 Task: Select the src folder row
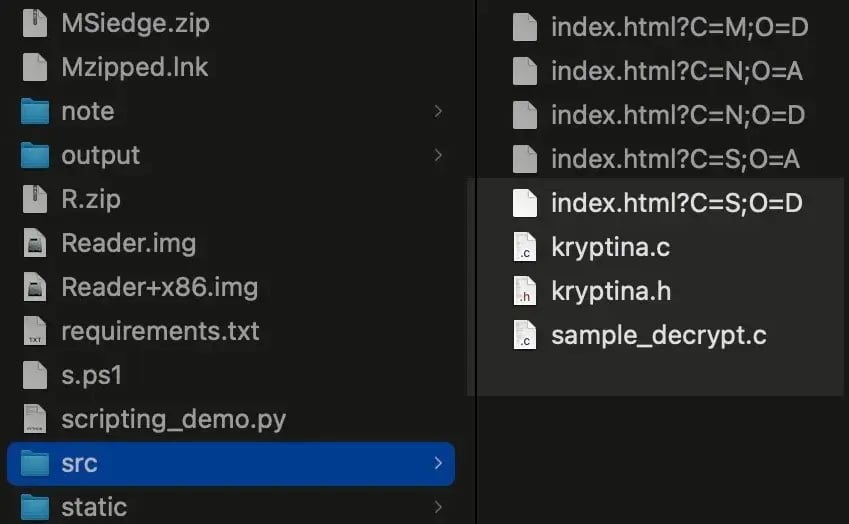click(x=230, y=463)
